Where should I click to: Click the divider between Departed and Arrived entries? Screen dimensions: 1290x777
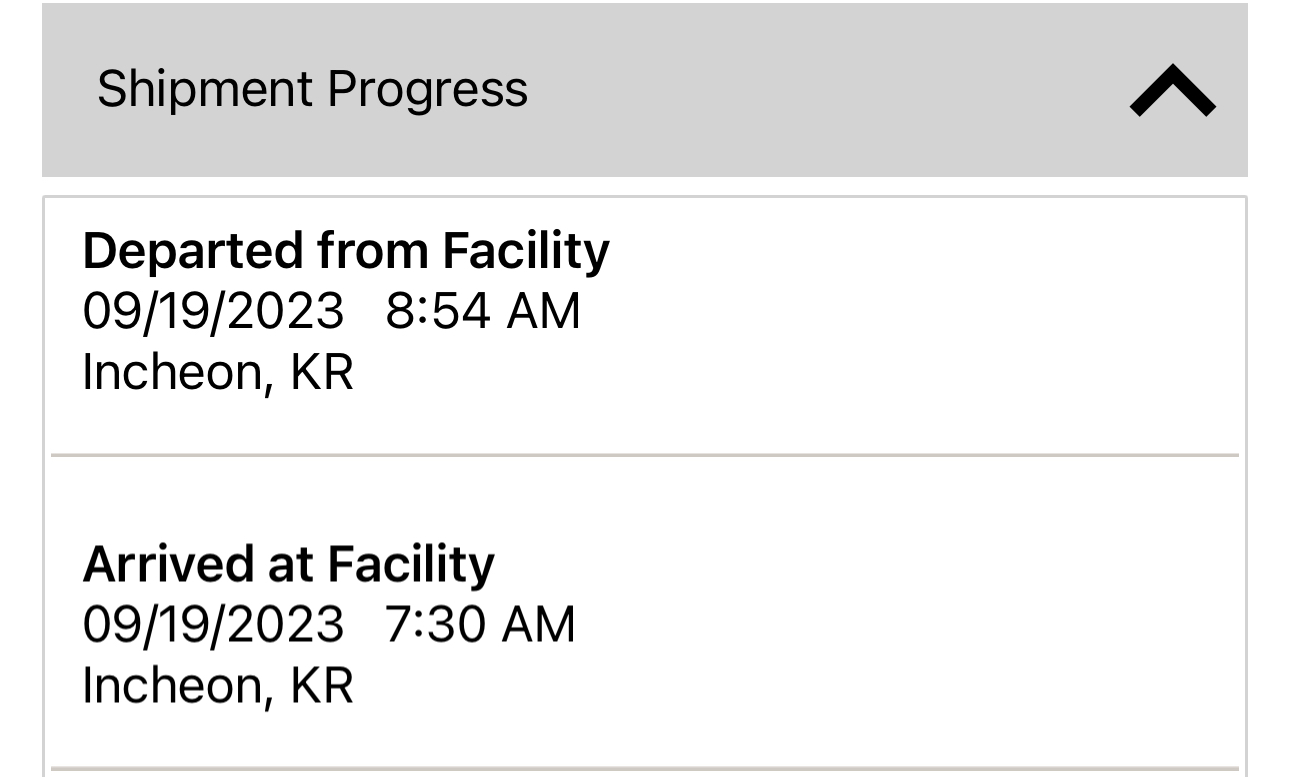(645, 455)
